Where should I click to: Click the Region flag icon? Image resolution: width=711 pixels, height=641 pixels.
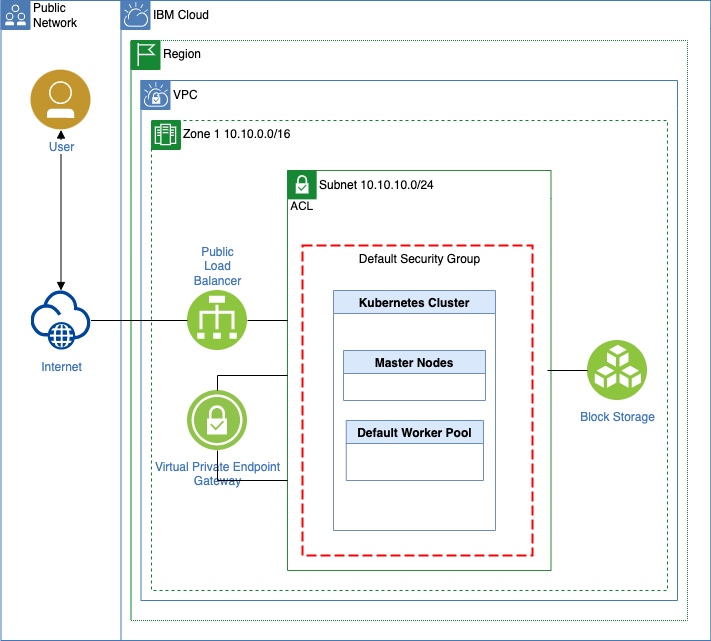point(146,55)
